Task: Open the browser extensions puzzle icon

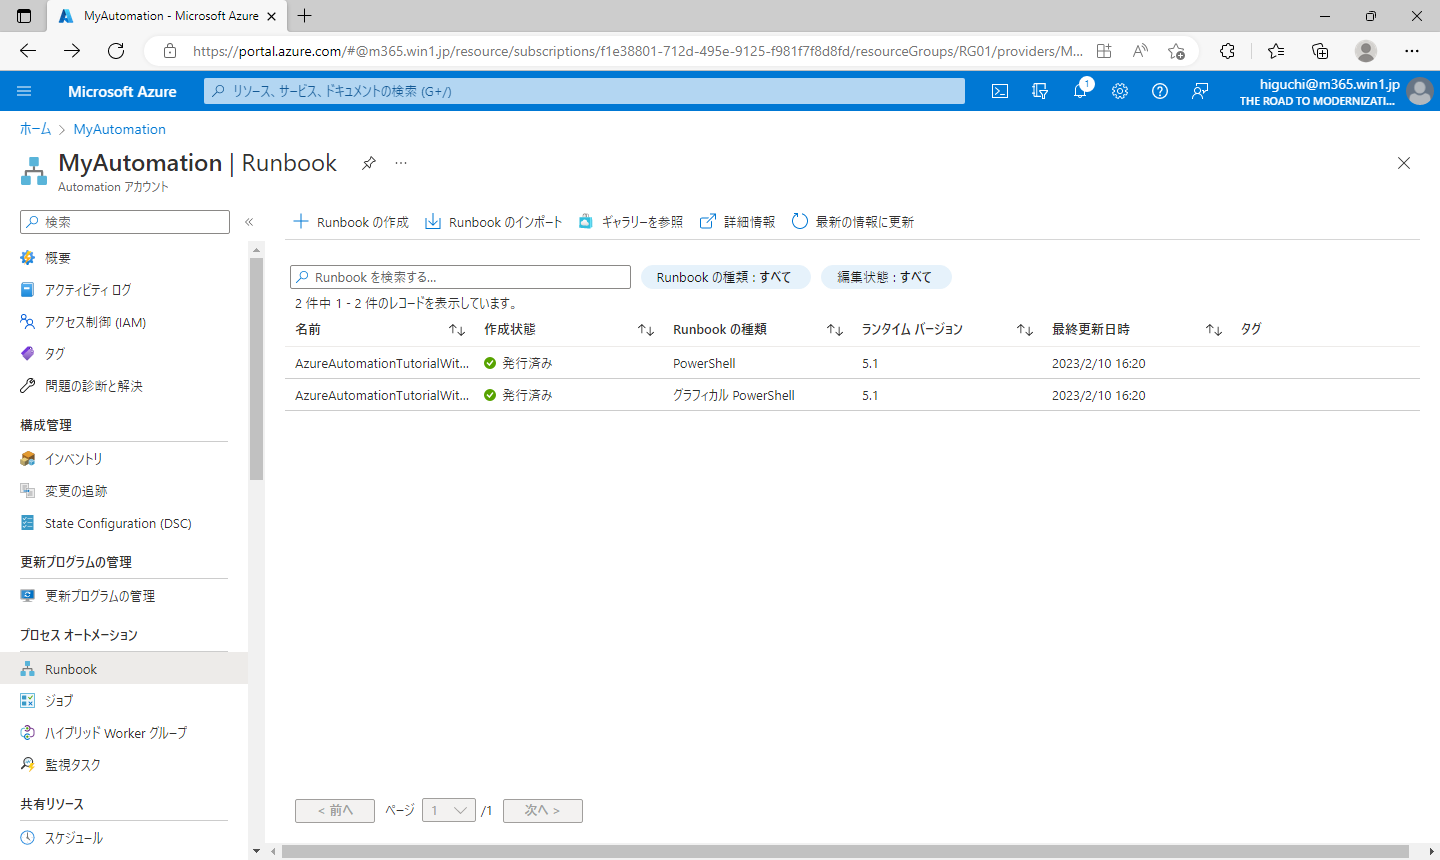Action: pos(1227,51)
